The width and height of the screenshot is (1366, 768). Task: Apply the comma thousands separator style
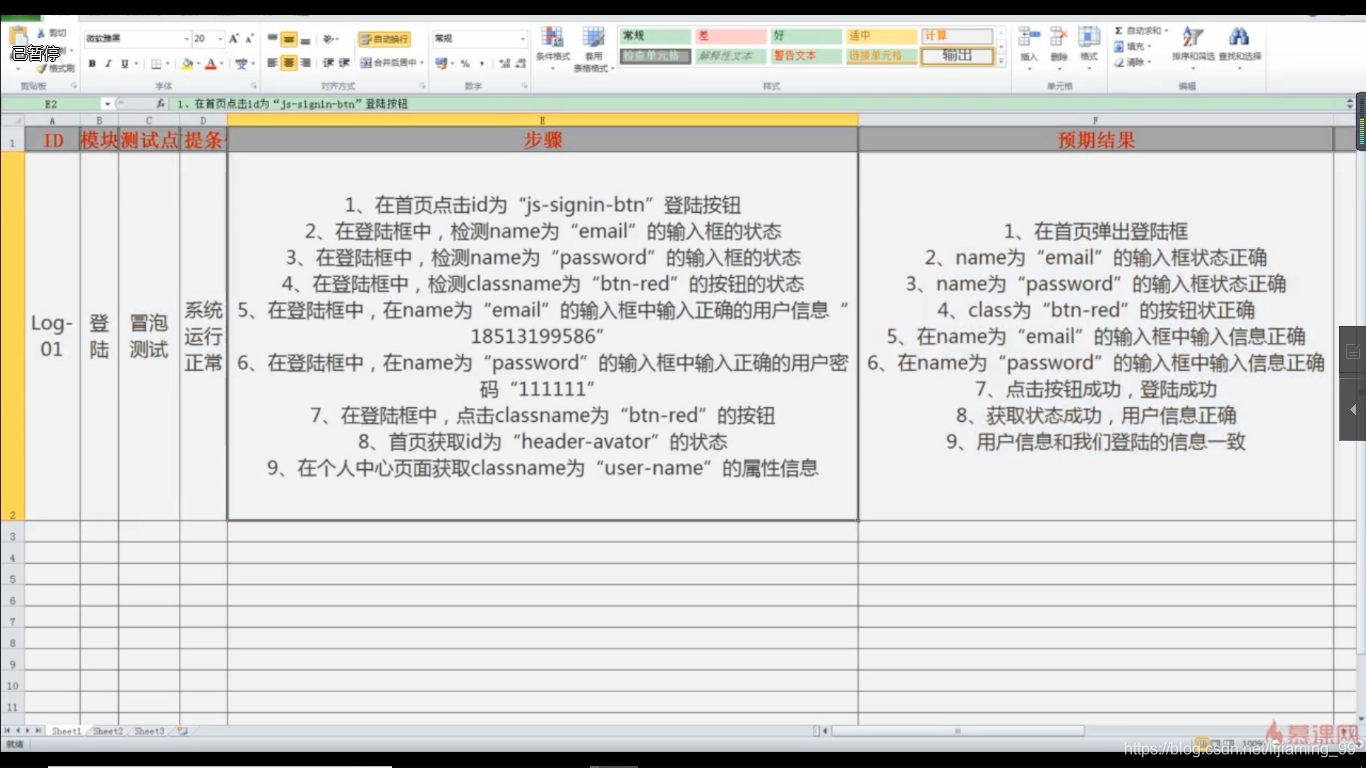[482, 64]
